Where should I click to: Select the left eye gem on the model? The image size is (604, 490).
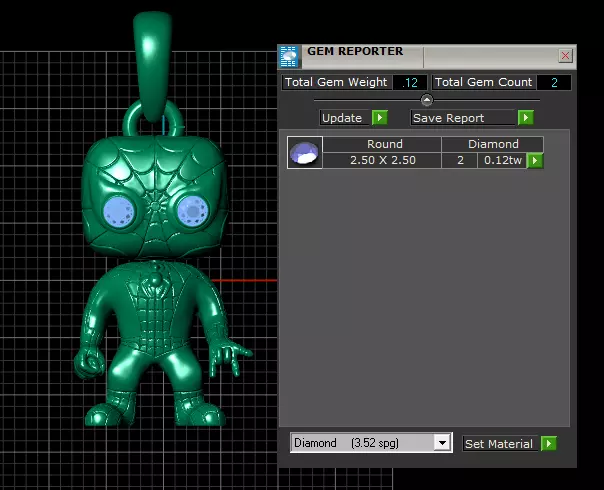119,212
